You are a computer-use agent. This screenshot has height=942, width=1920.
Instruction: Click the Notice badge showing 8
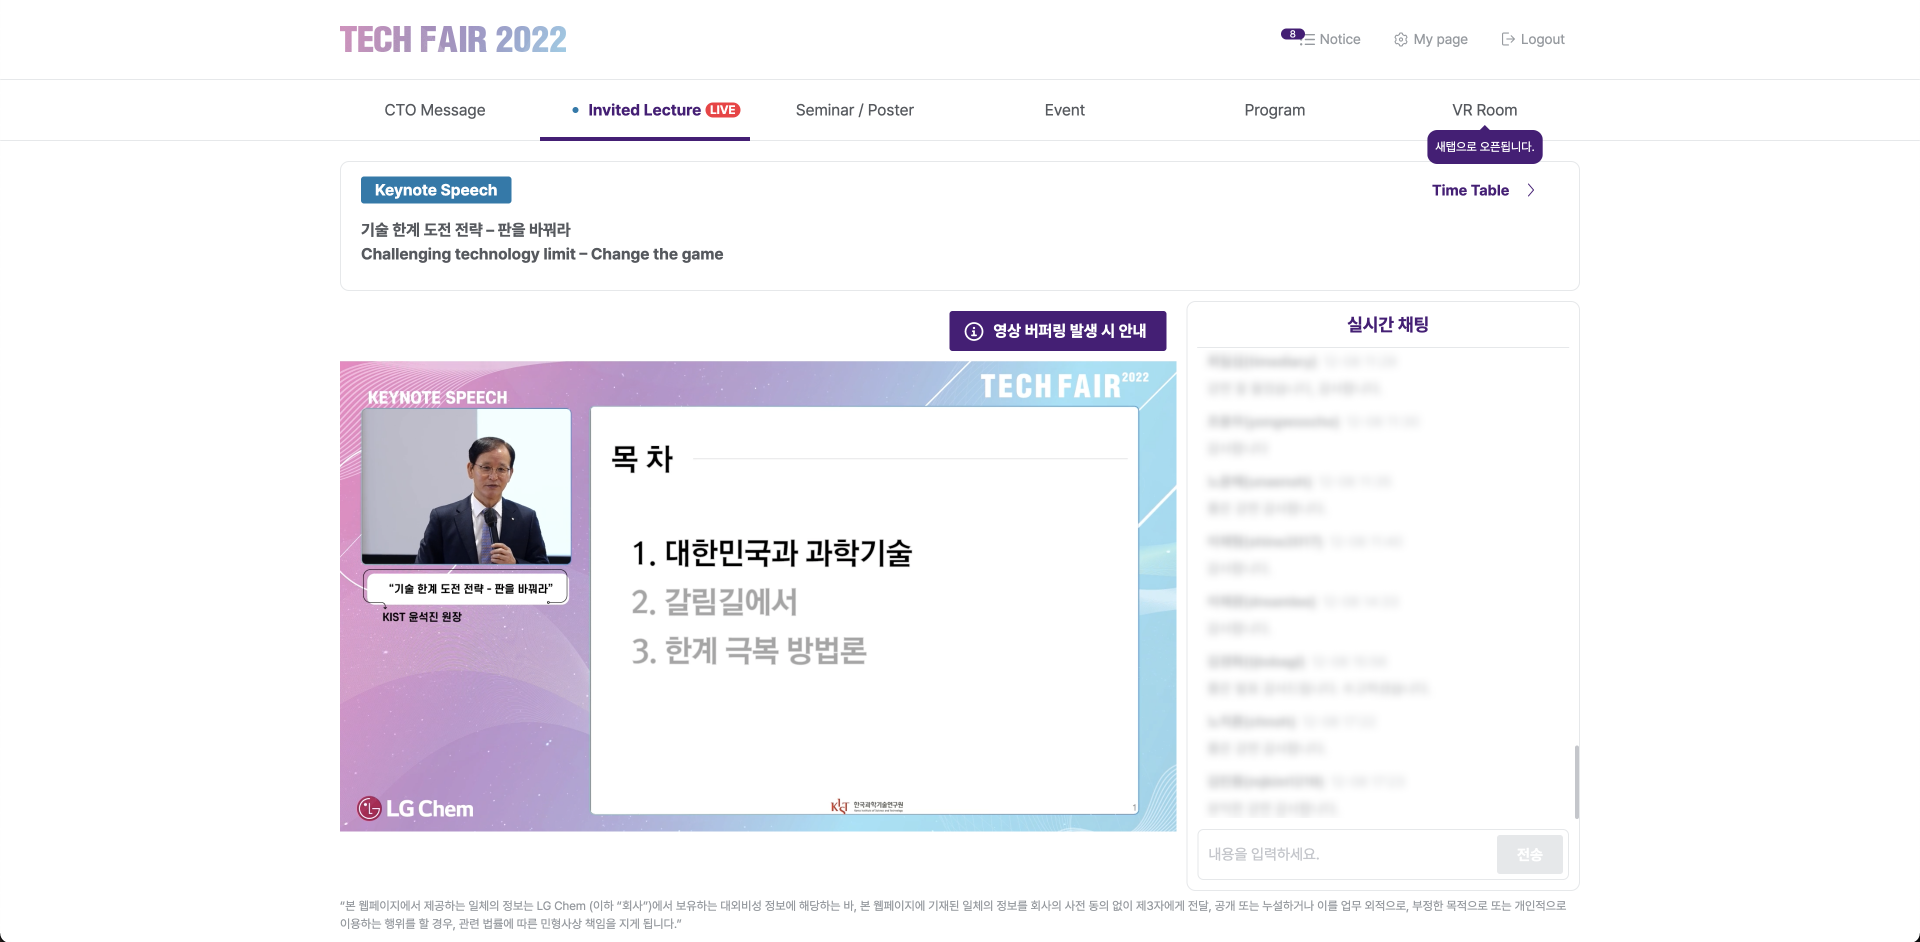[1292, 34]
